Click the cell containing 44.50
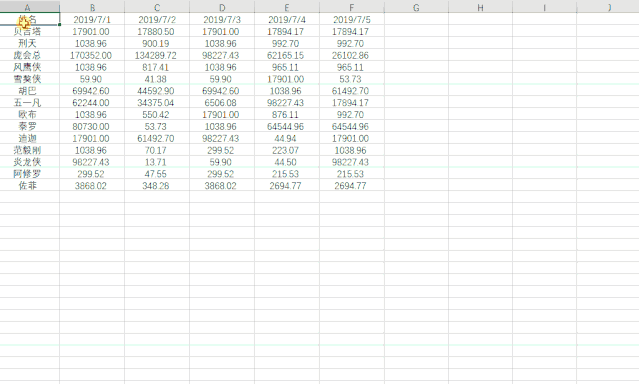639x384 pixels. click(x=287, y=162)
